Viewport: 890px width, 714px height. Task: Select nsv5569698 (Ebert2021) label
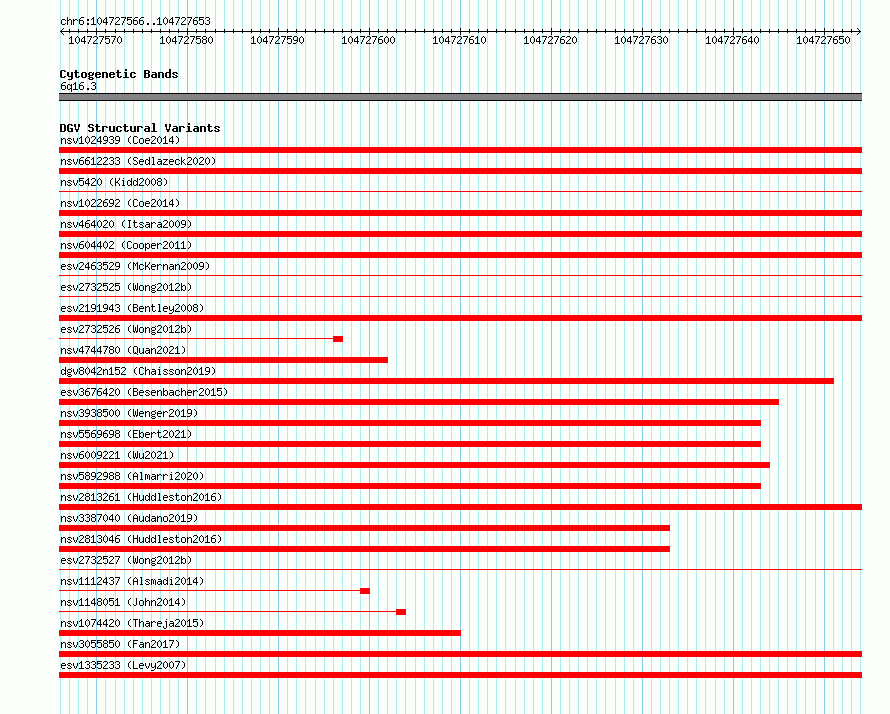coord(126,434)
